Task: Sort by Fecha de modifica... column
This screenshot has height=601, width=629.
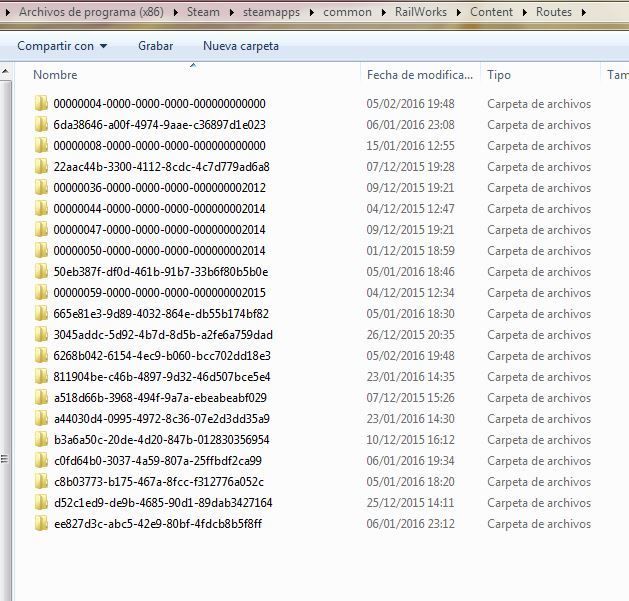Action: tap(420, 75)
